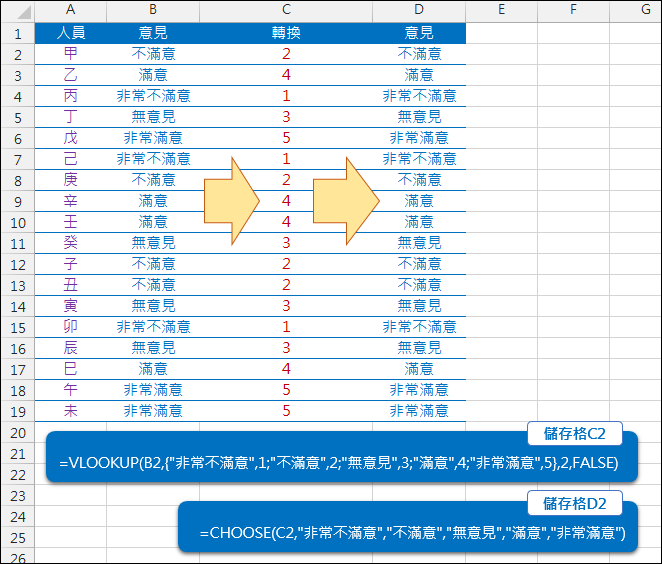Click cell 己 in row 7
This screenshot has width=662, height=564.
(x=71, y=159)
